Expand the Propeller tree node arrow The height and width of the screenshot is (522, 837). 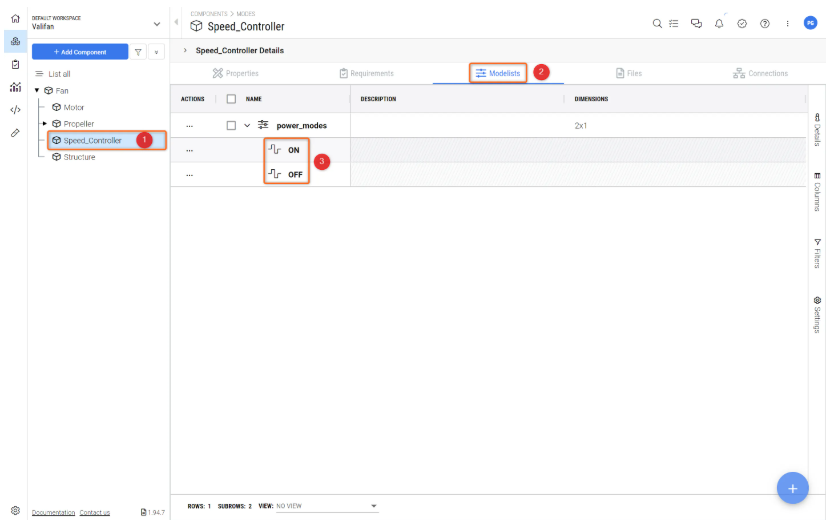pos(44,123)
